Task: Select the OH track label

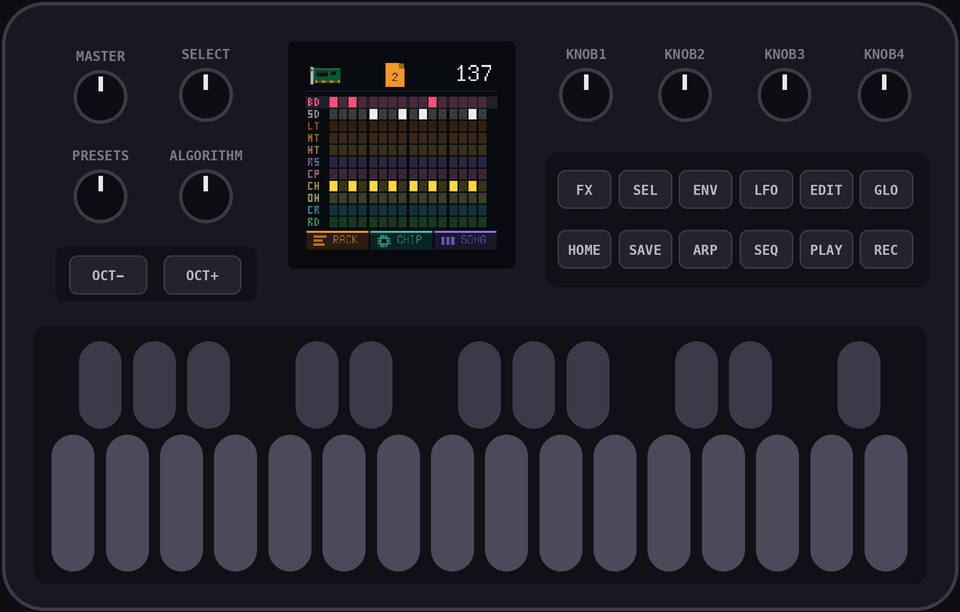Action: 313,198
